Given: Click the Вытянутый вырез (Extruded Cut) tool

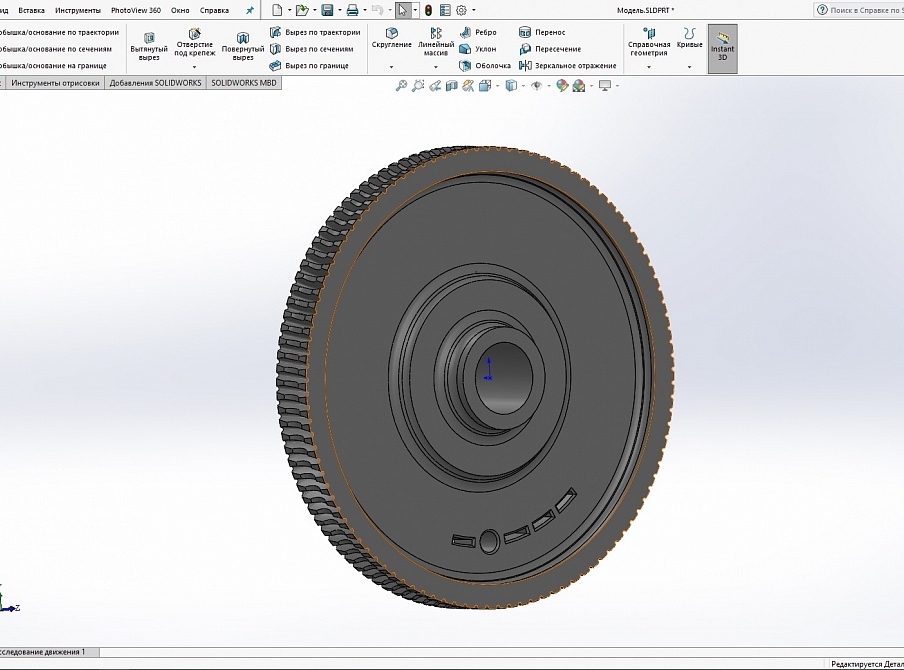Looking at the screenshot, I should tap(149, 46).
